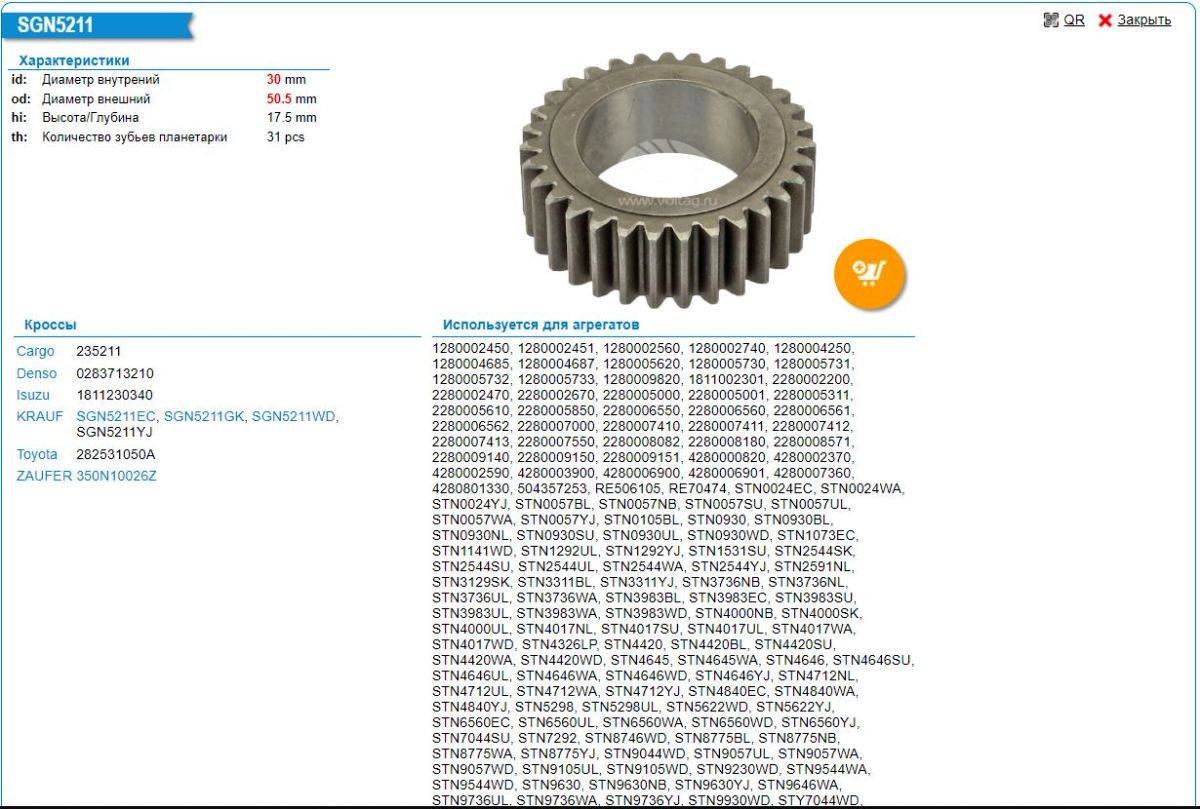Click the QR code icon

click(1050, 20)
